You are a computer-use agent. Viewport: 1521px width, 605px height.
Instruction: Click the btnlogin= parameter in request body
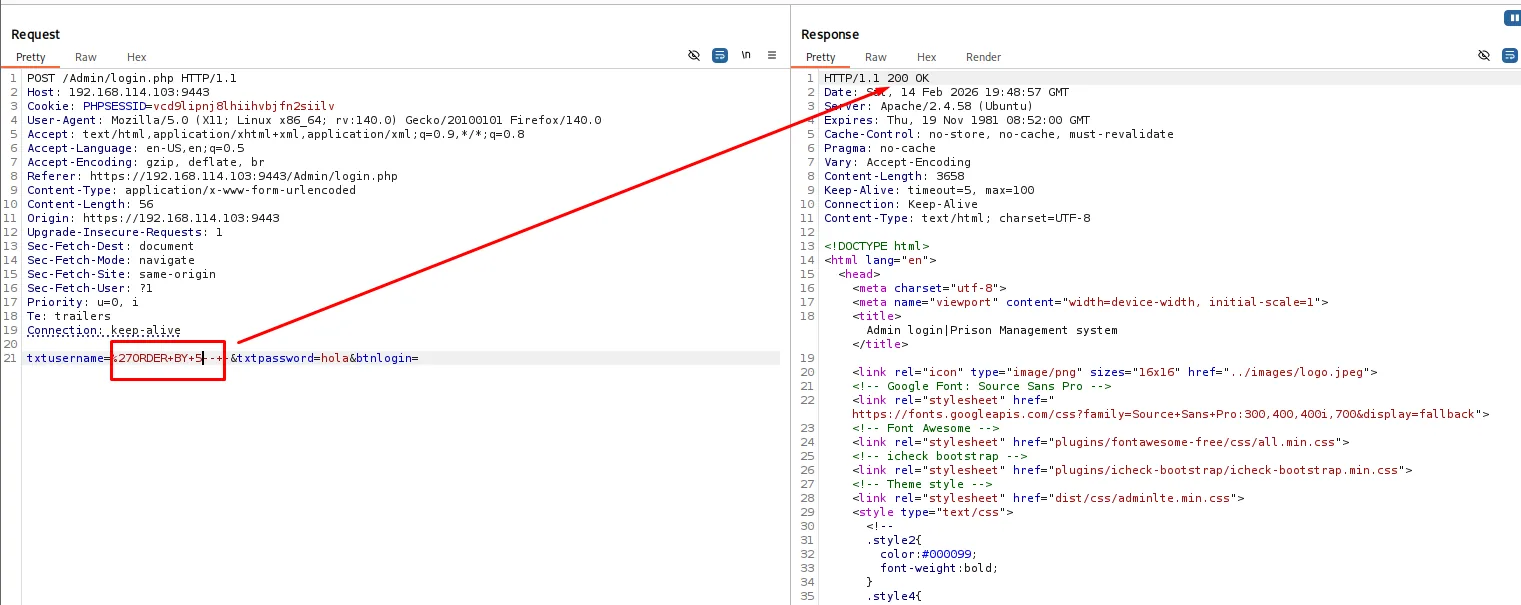pos(387,358)
